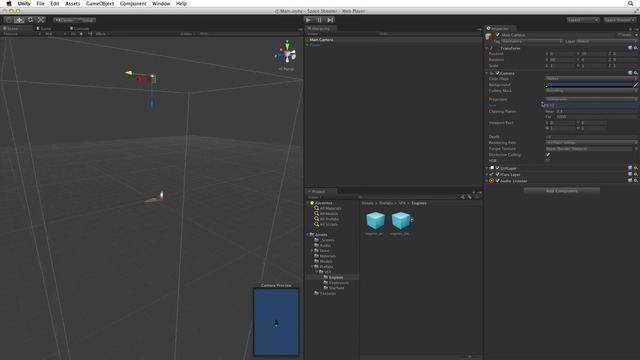Switch to the Console tab
The width and height of the screenshot is (640, 360).
click(79, 29)
